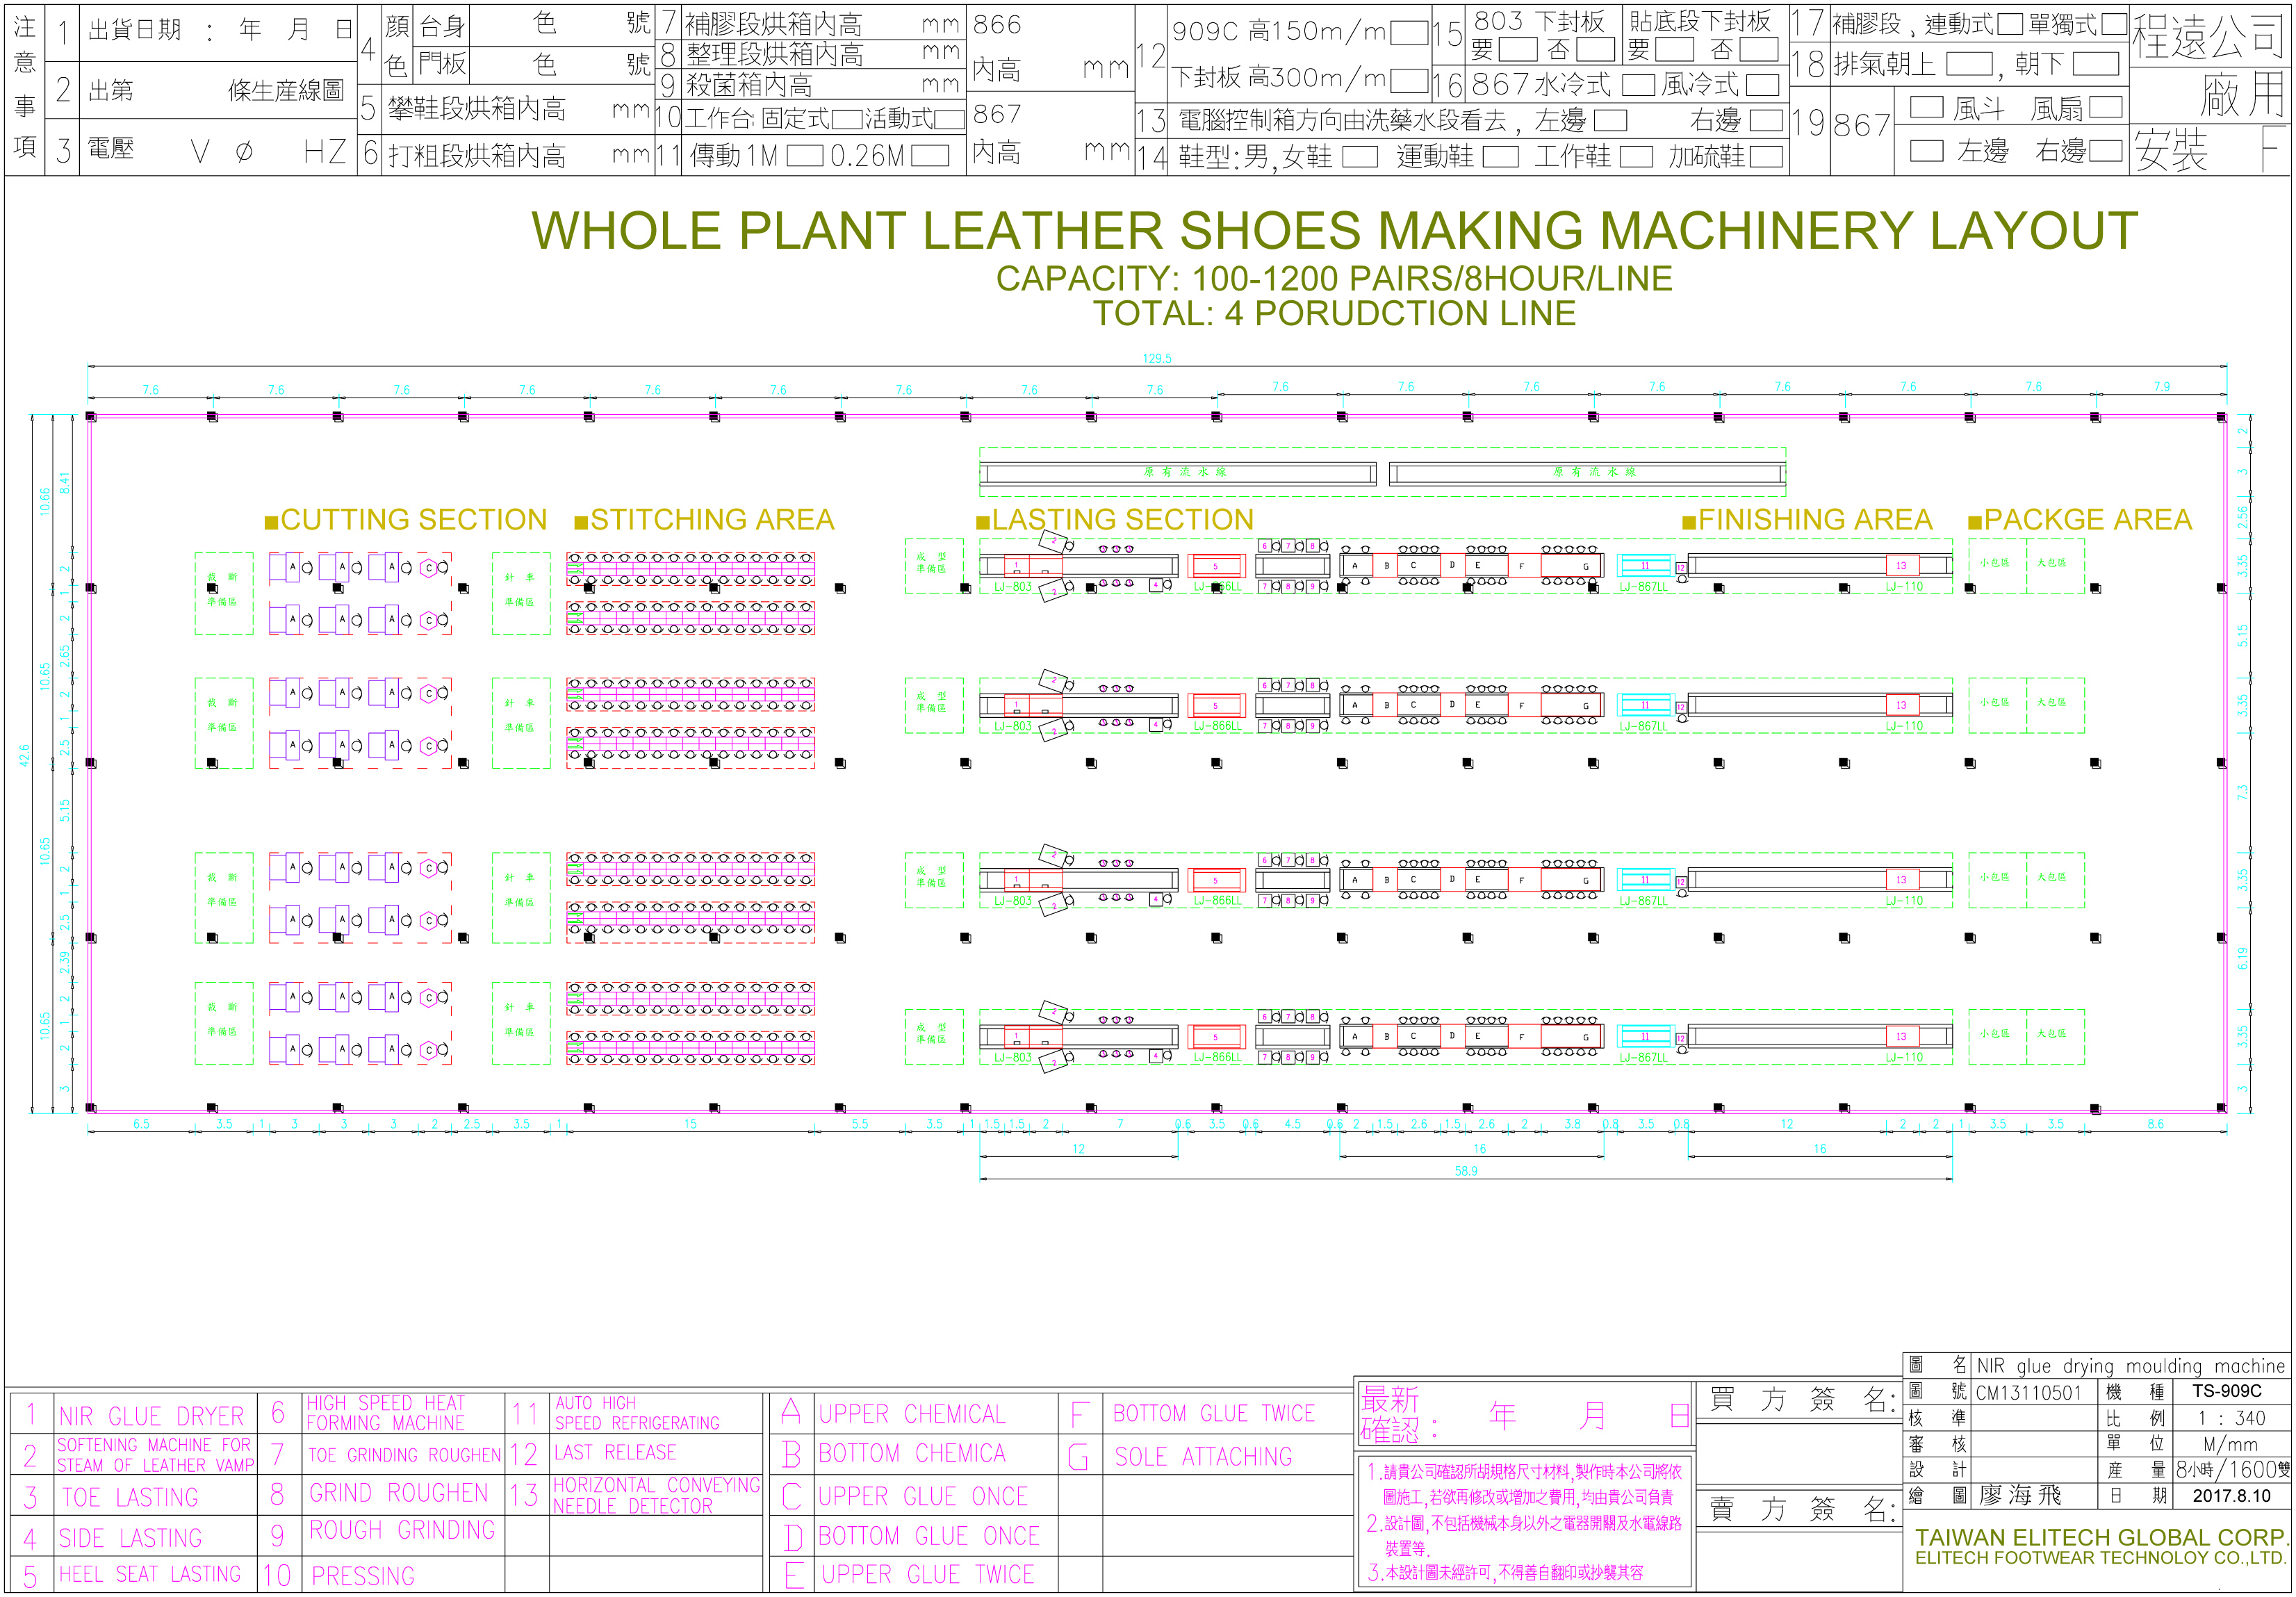
Task: Click station A box in second production line
Action: point(1355,705)
